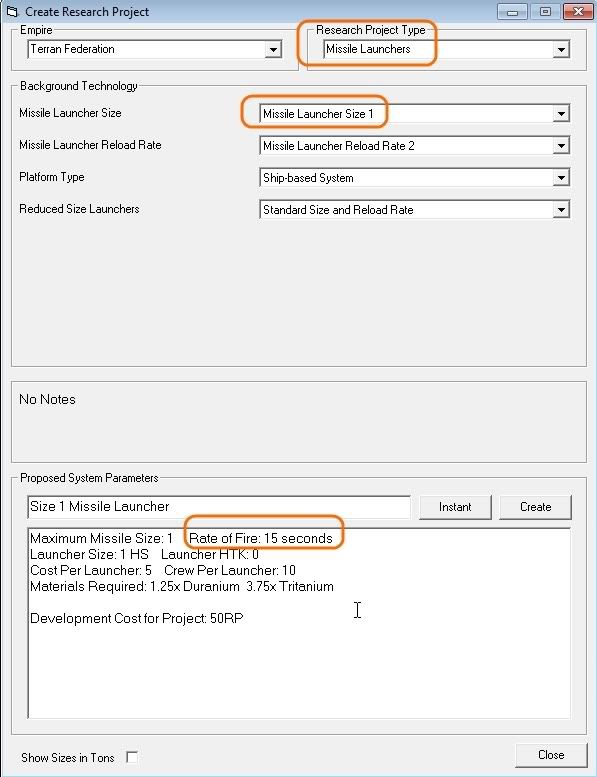Viewport: 597px width, 777px height.
Task: Click Standard Size and Reload Rate text
Action: click(338, 210)
